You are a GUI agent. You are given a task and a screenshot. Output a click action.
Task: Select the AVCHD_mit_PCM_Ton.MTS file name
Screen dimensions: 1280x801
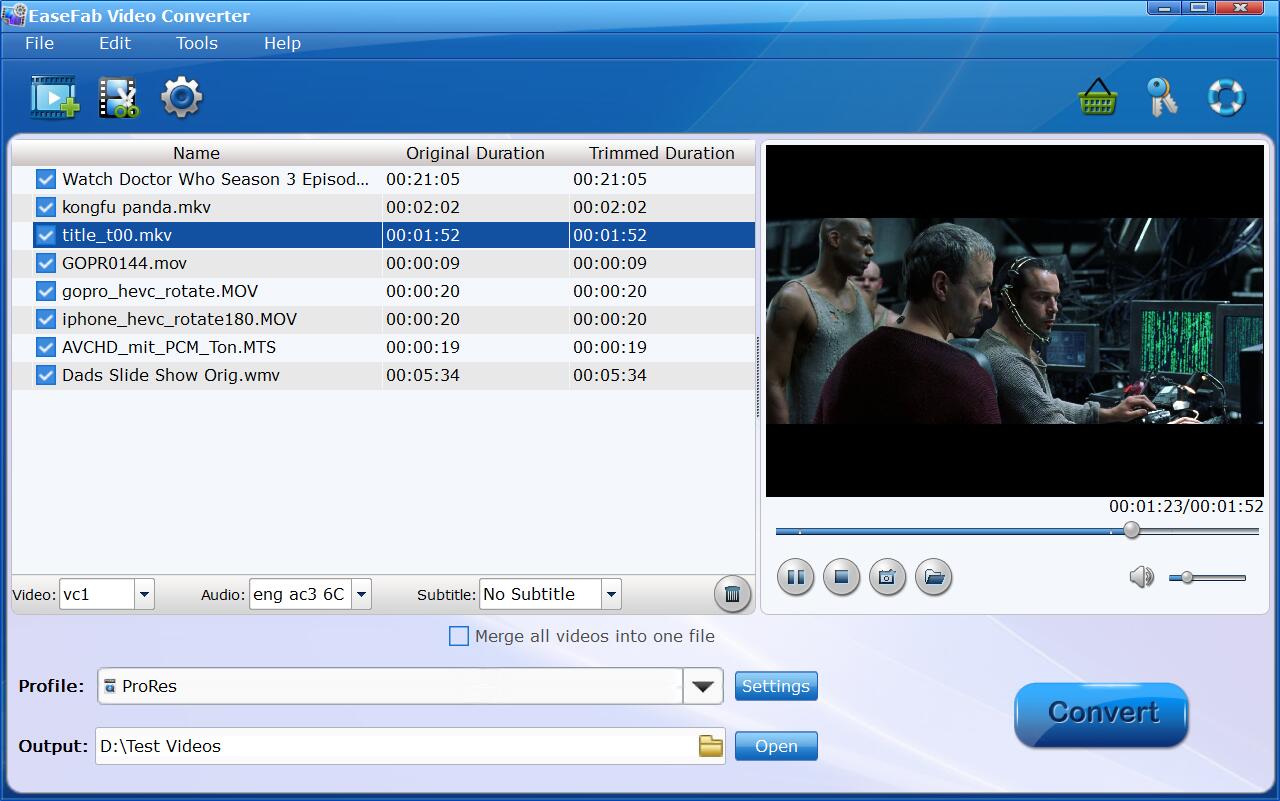tap(169, 347)
